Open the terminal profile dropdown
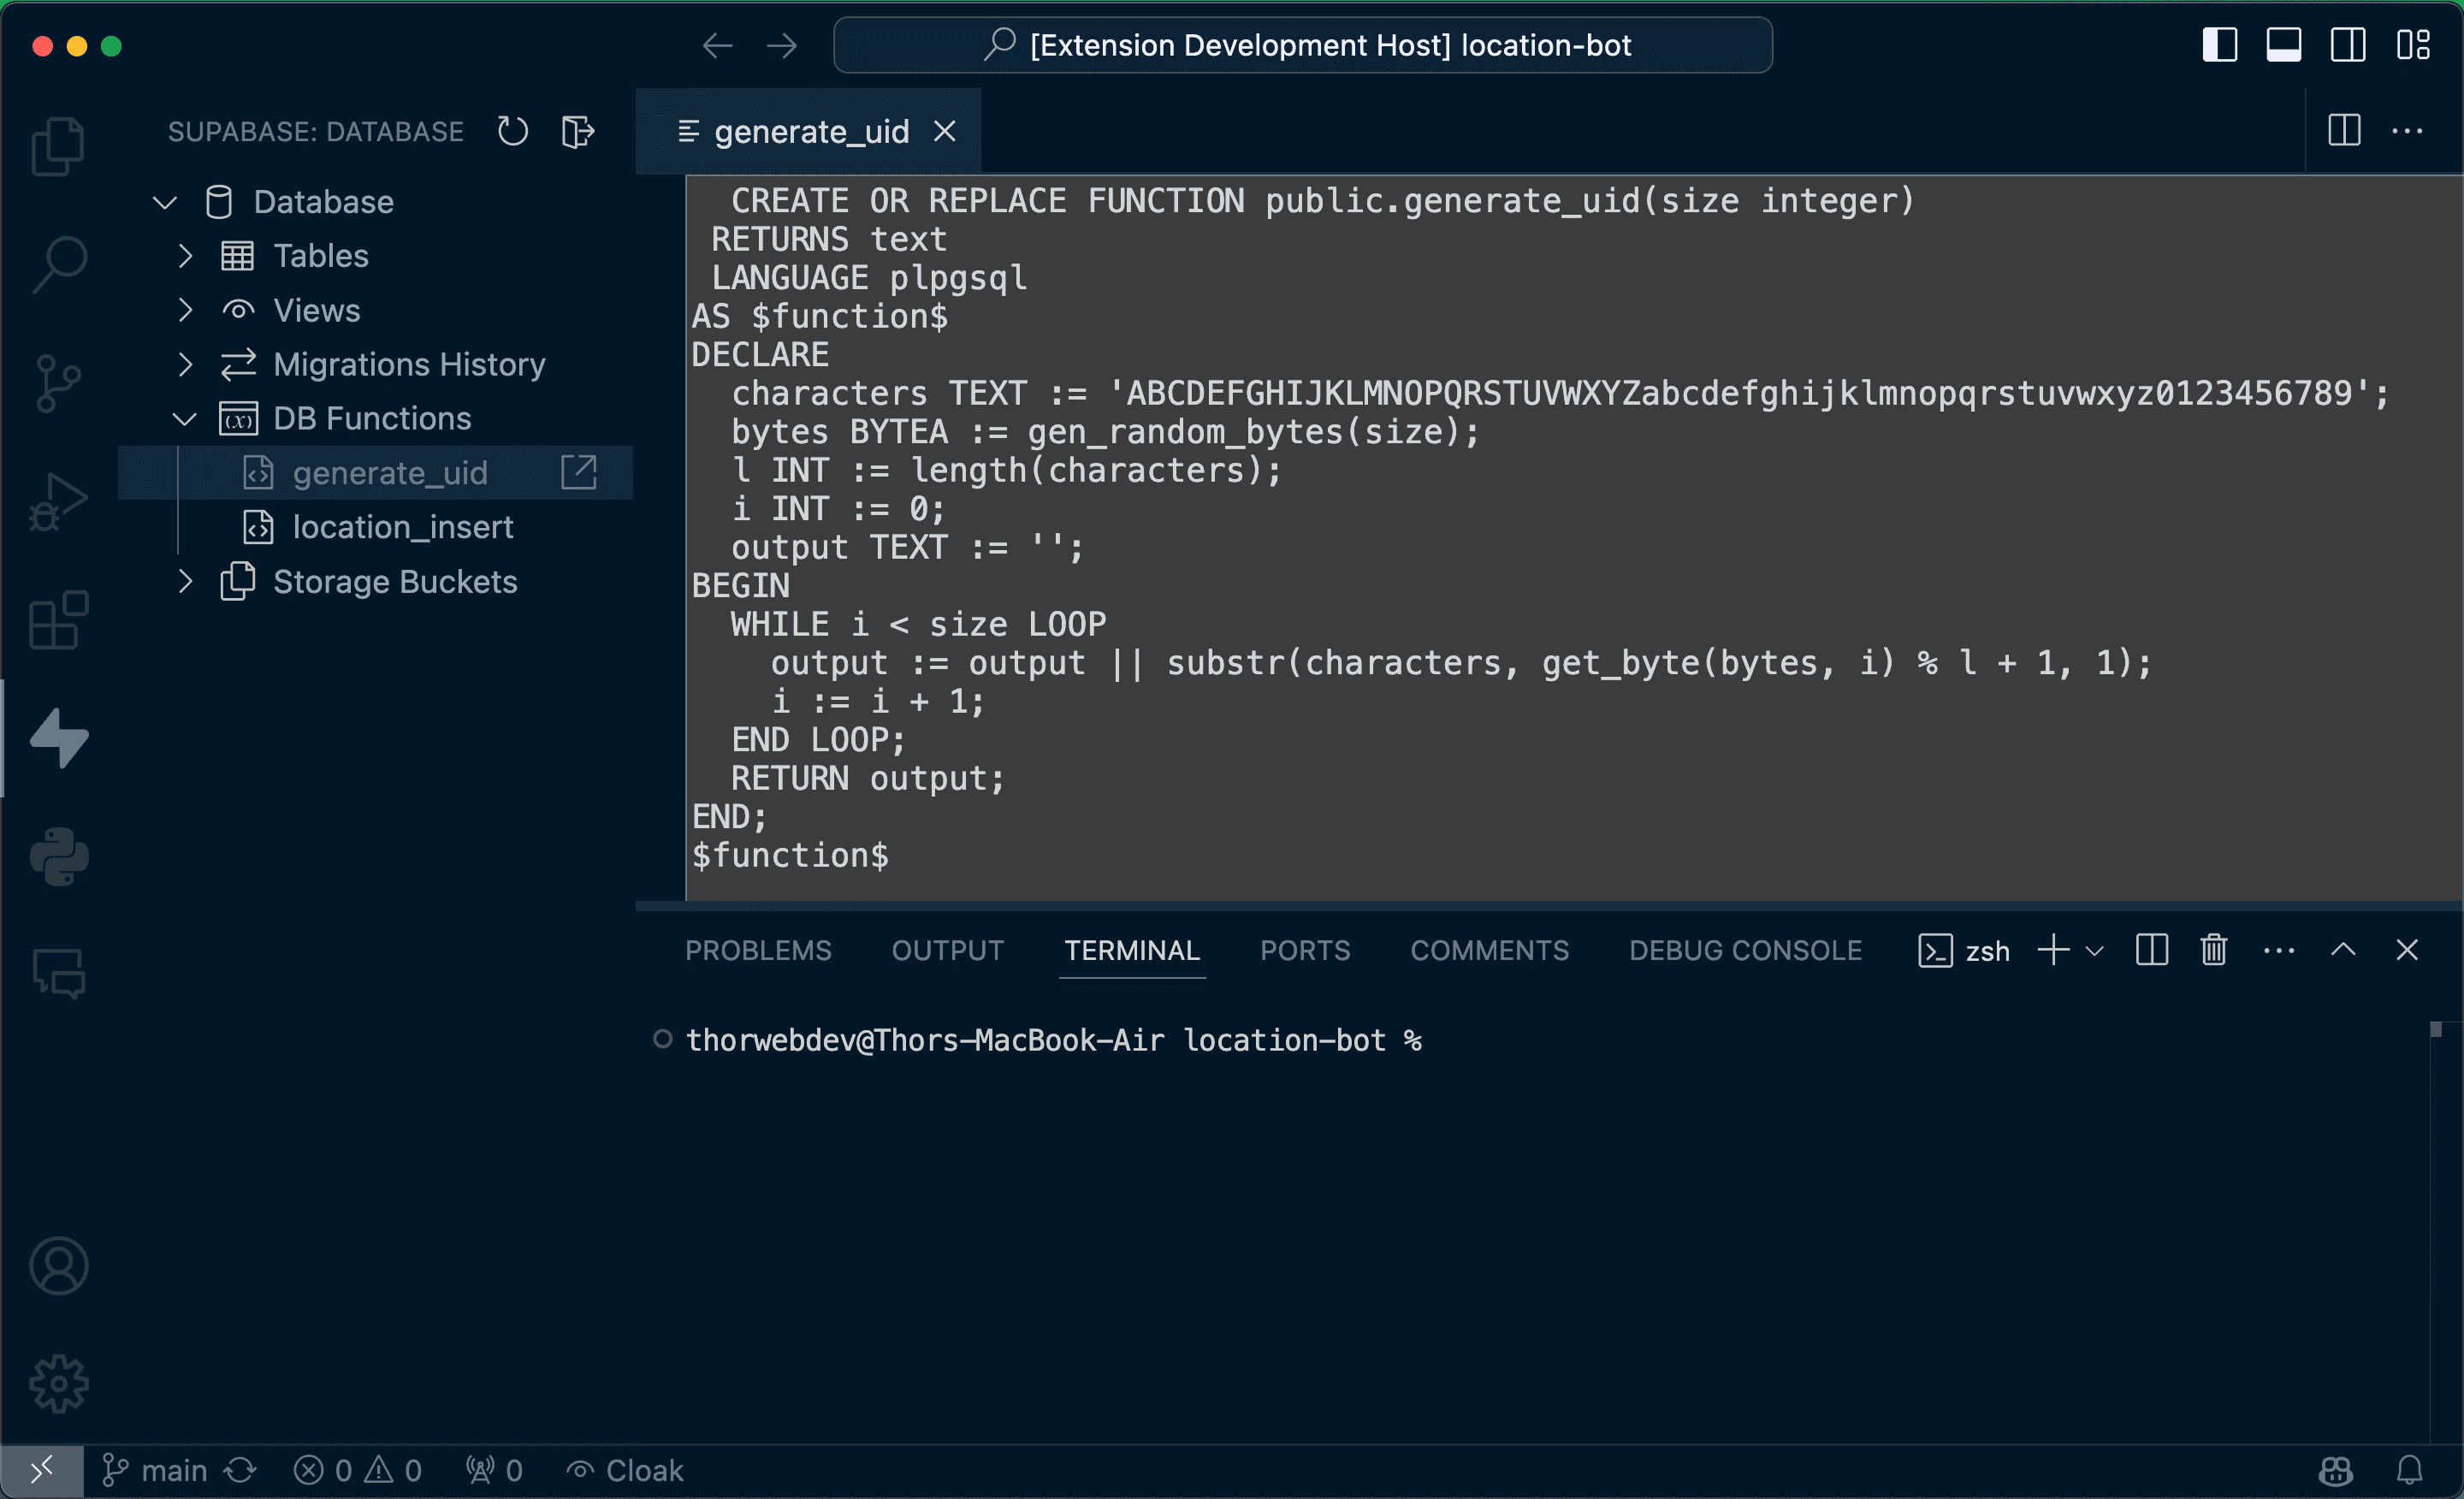 (2097, 950)
